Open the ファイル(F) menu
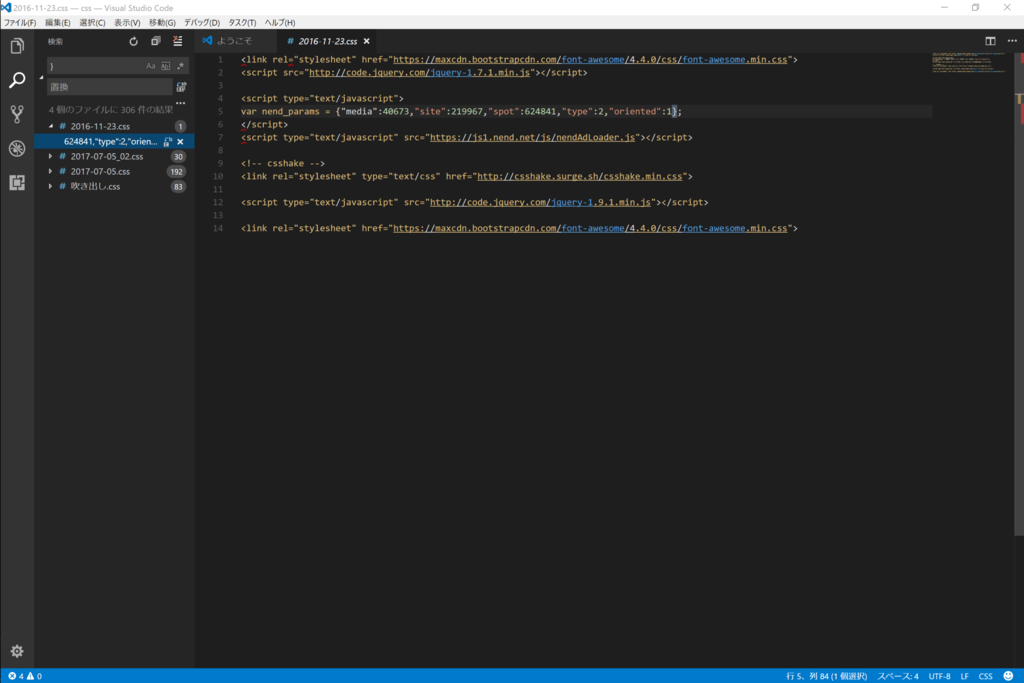The width and height of the screenshot is (1024, 683). [20, 22]
